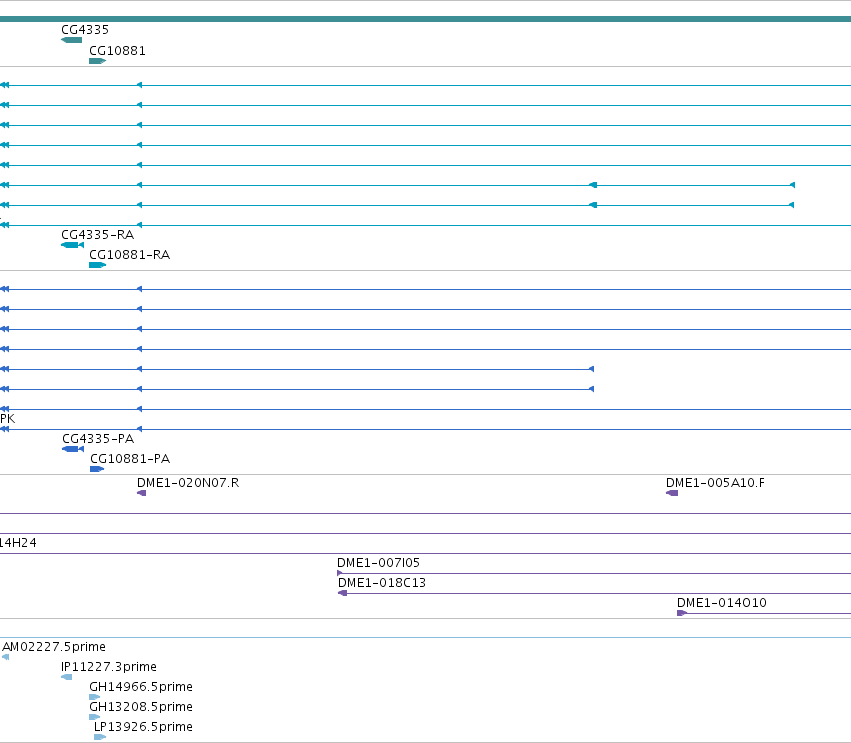
Task: Click the GH14966.5prime label
Action: pos(141,687)
